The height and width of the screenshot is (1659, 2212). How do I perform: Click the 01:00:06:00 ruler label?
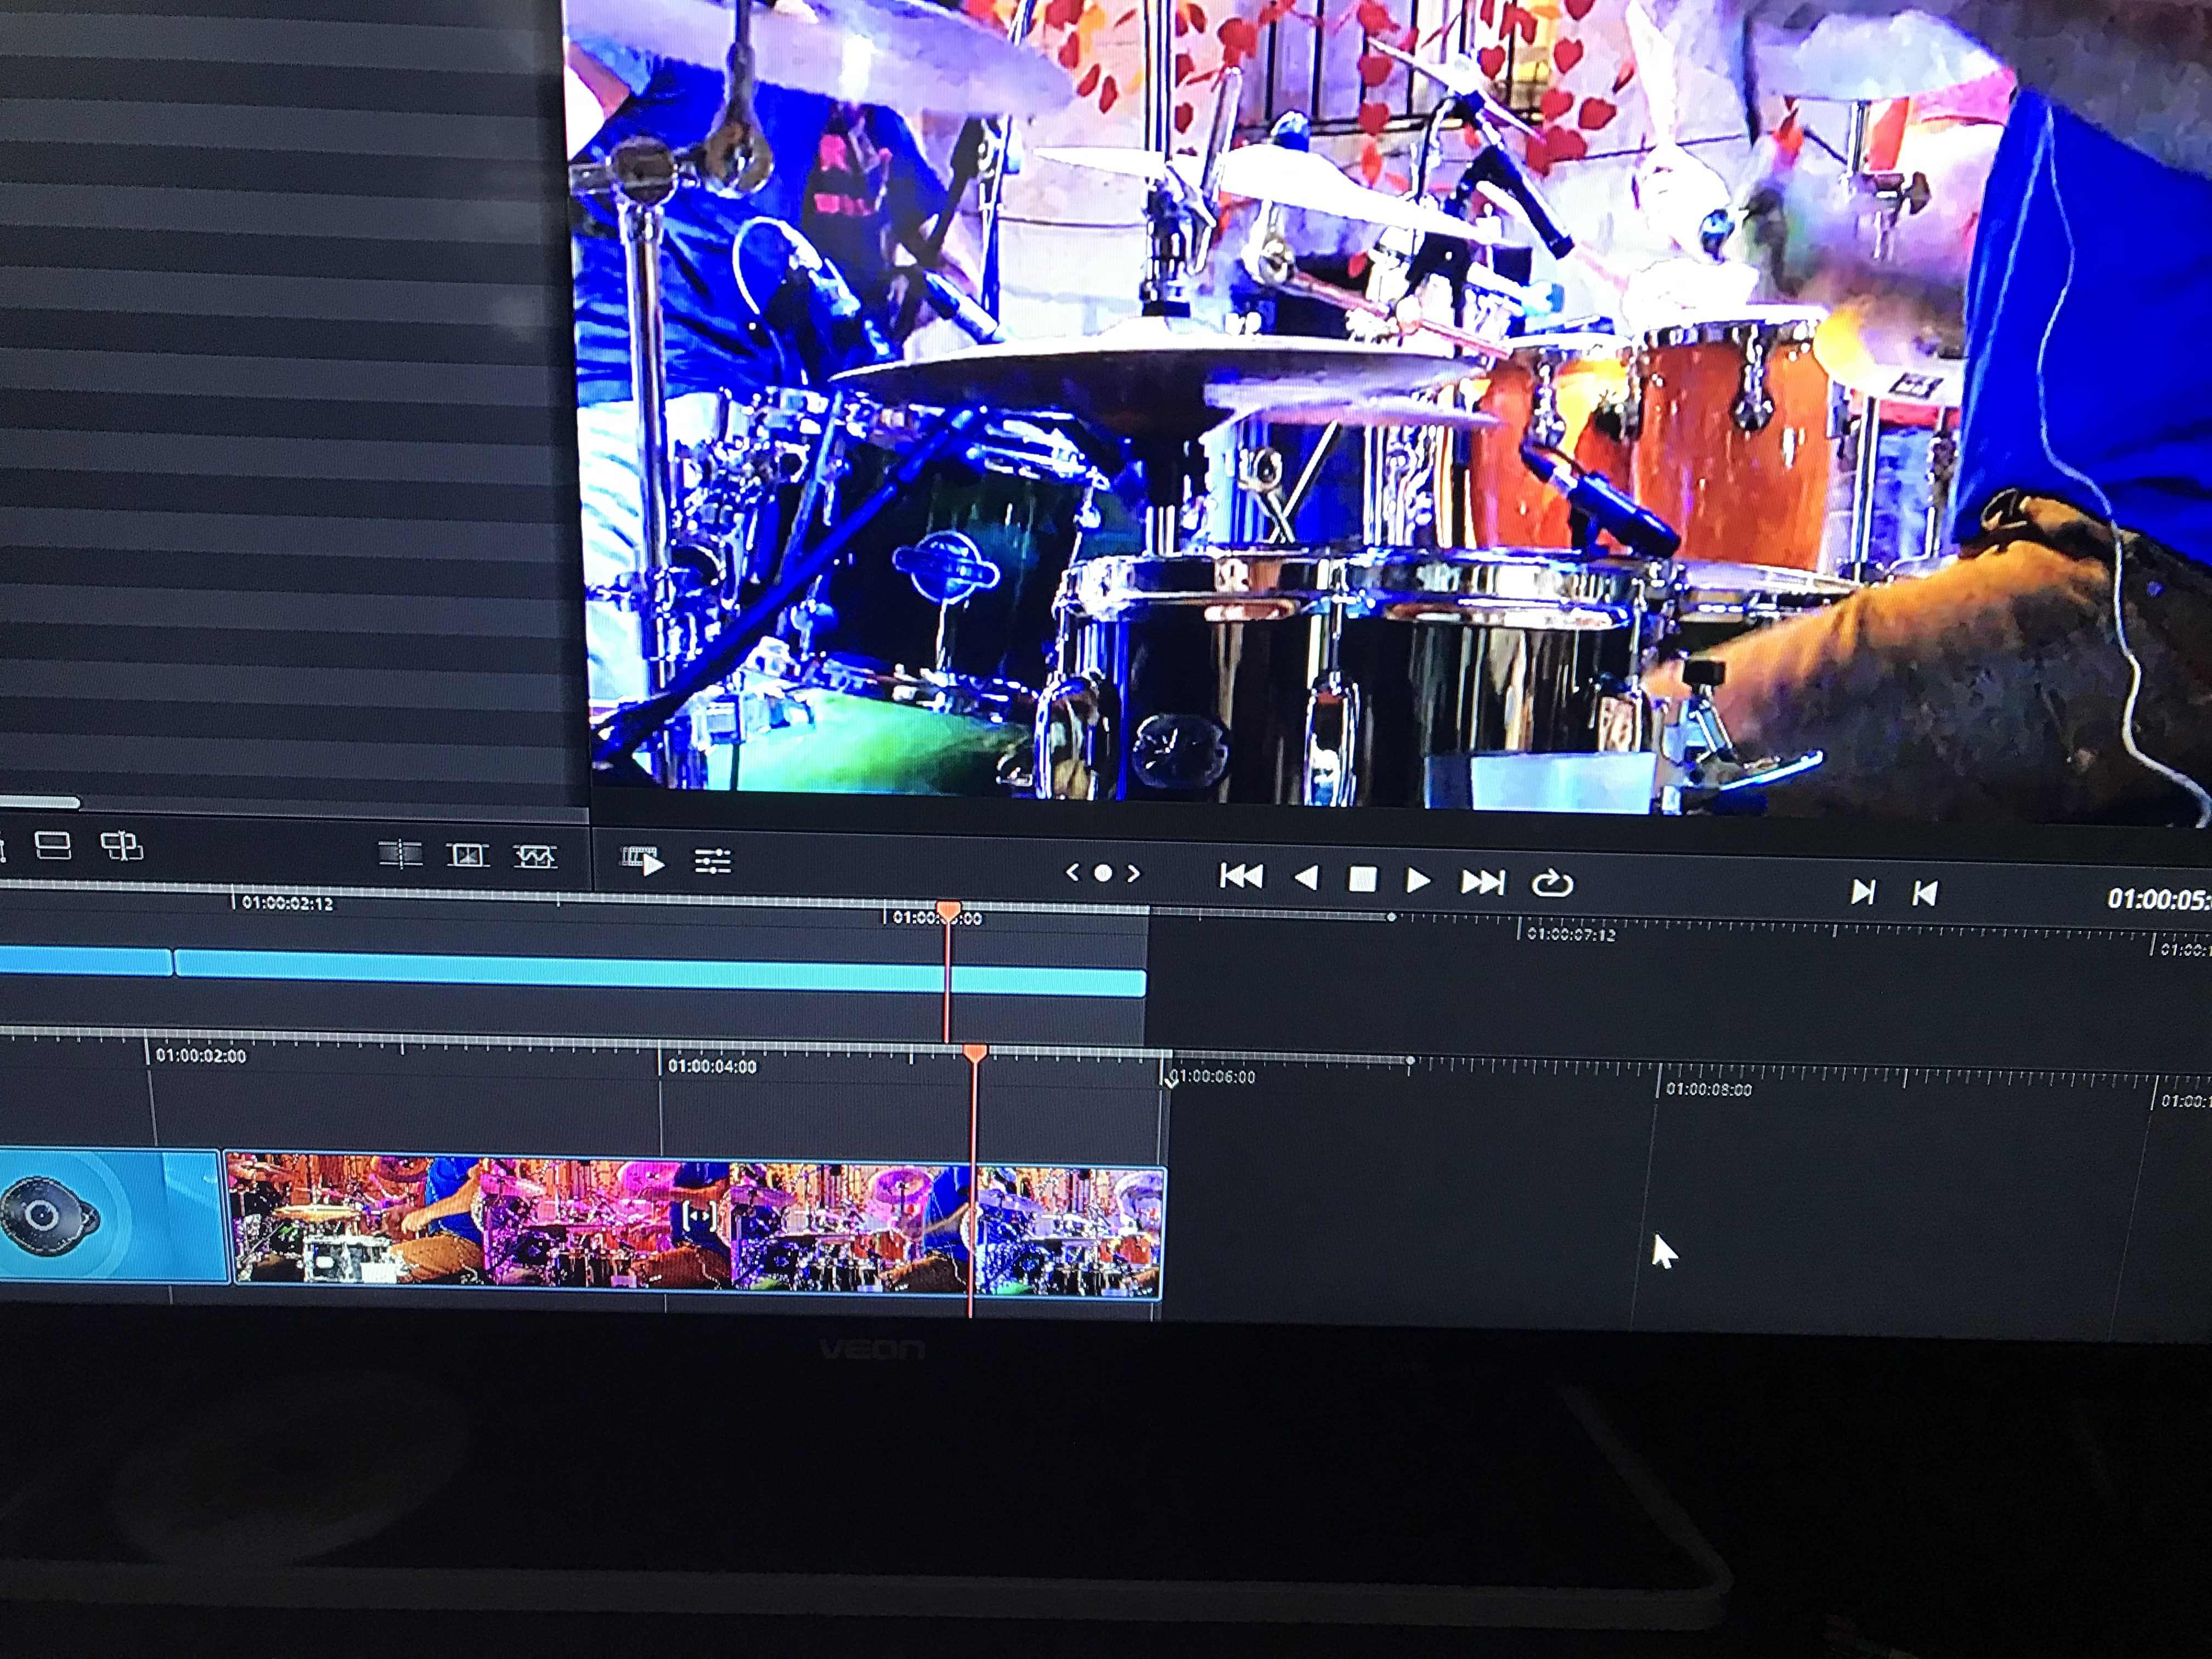point(1212,1077)
